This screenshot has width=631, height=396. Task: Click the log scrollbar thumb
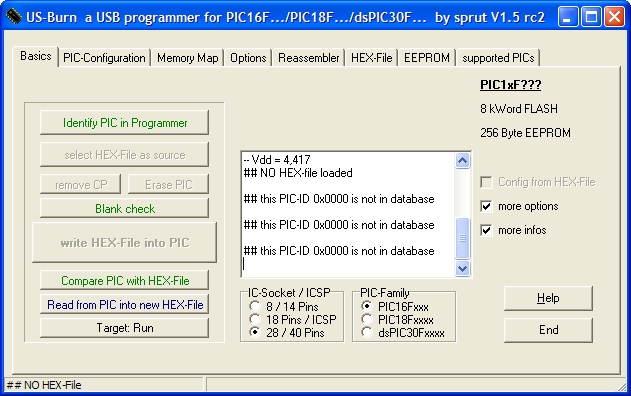462,238
